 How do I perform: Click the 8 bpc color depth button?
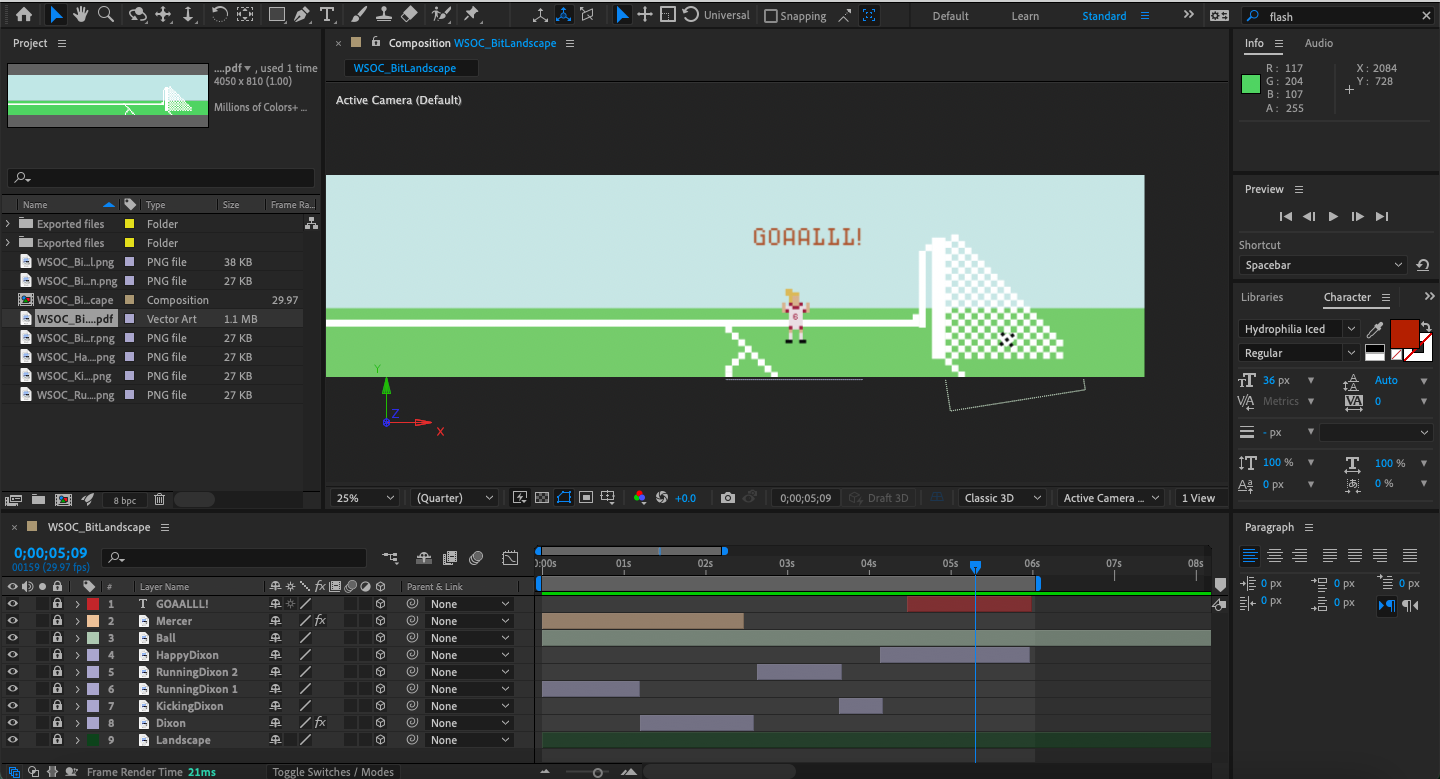tap(125, 500)
